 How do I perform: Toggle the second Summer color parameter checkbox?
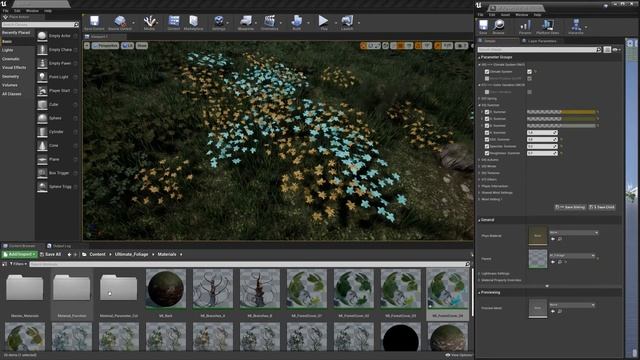[x=487, y=119]
